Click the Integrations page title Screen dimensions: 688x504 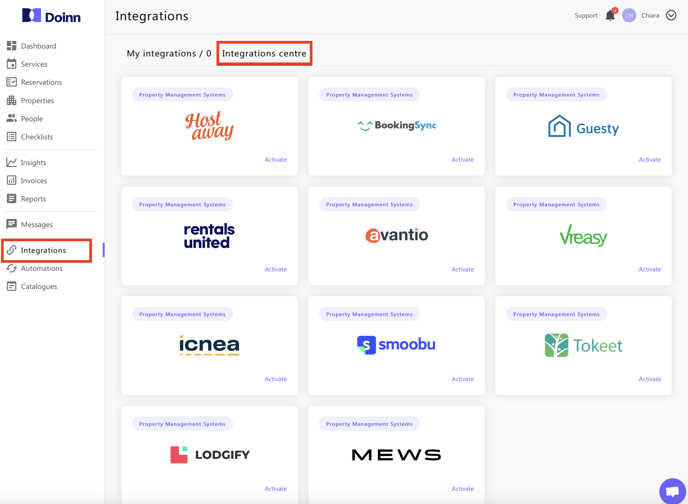coord(152,16)
